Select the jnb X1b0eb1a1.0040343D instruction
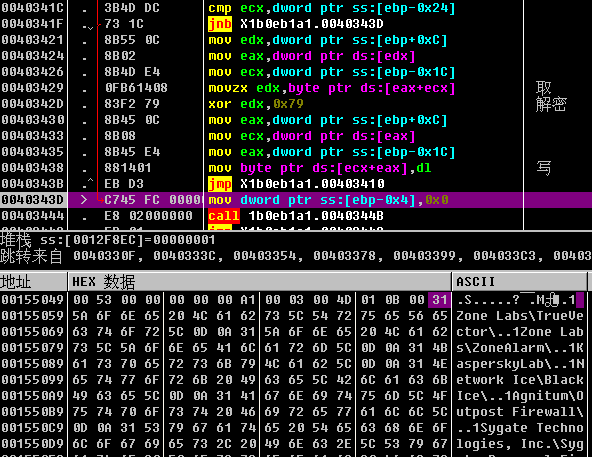This screenshot has height=457, width=592. coord(296,24)
